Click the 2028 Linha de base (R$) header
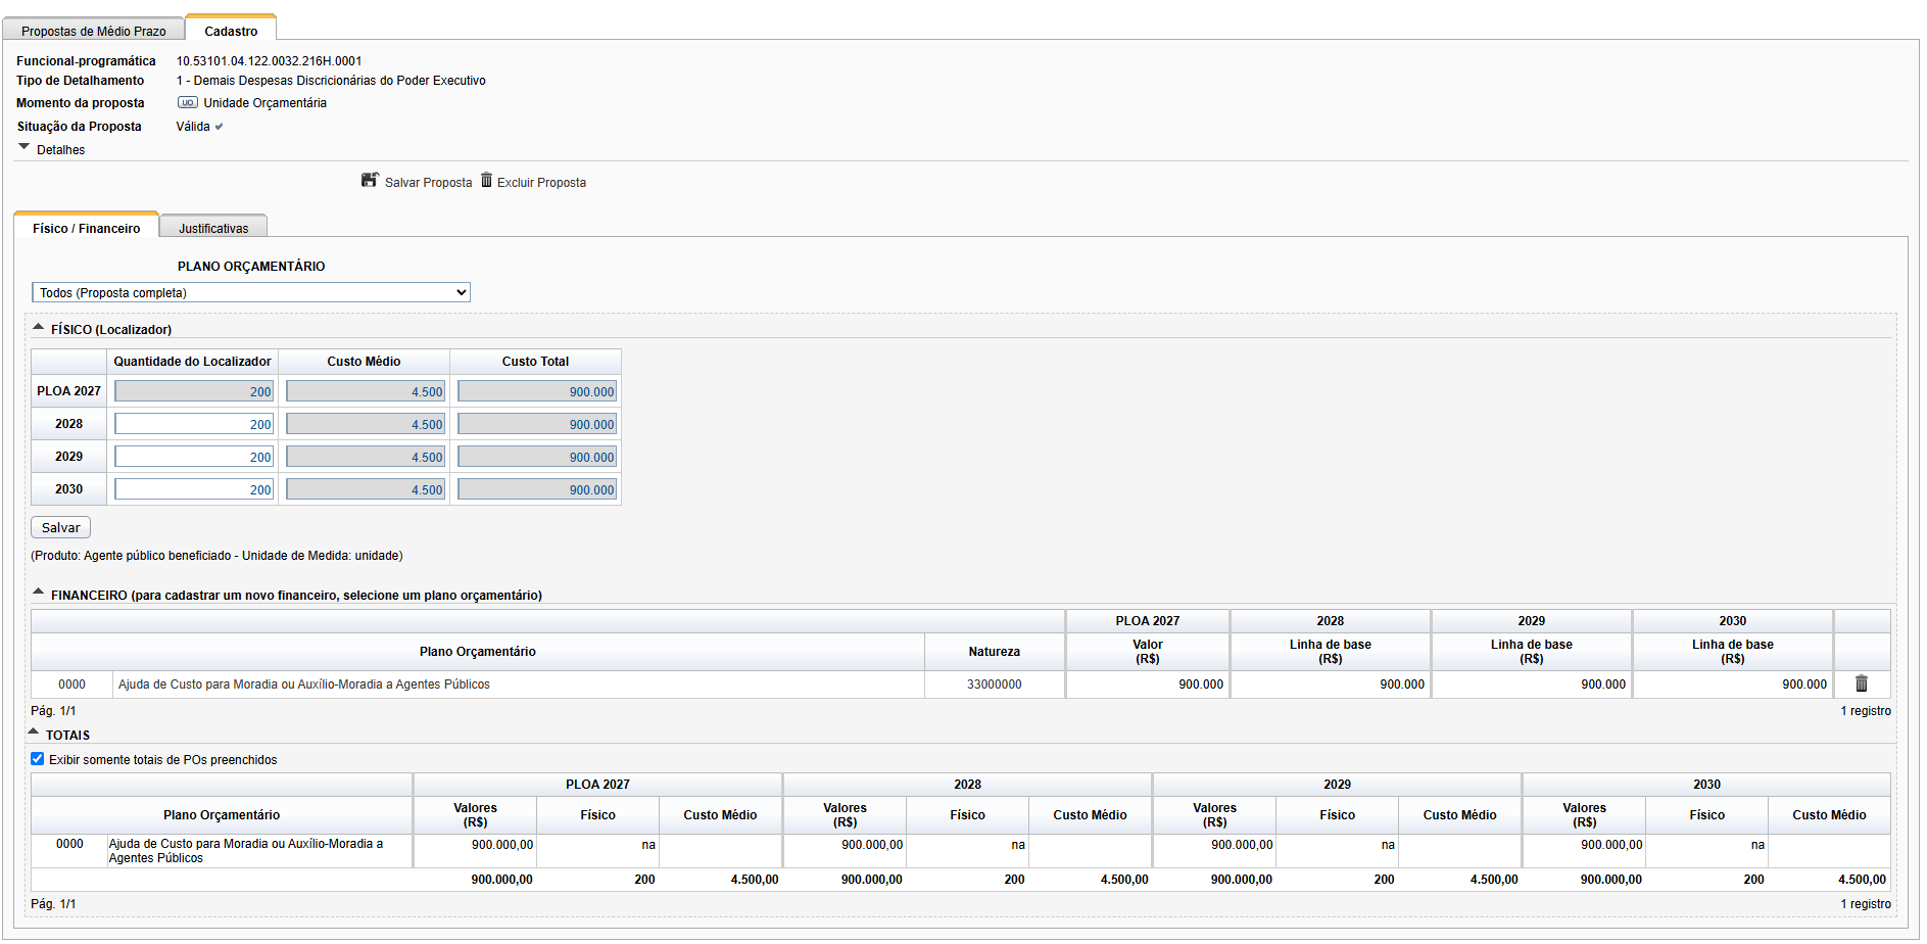This screenshot has height=944, width=1927. tap(1330, 652)
